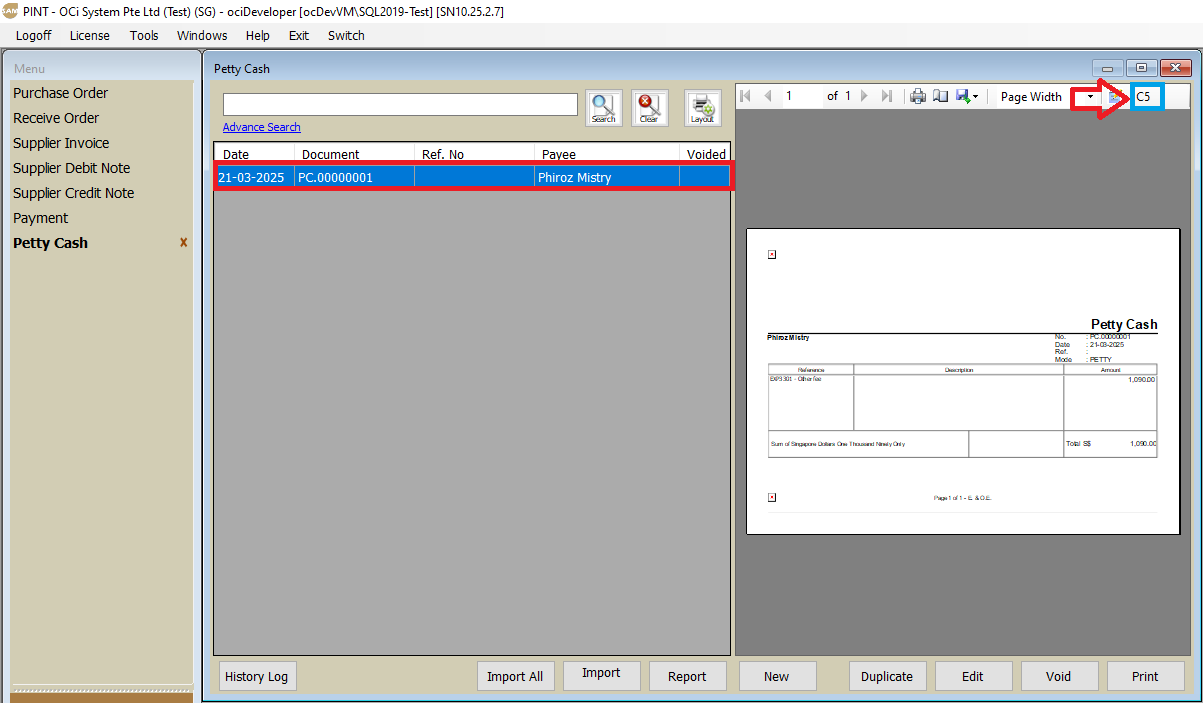Click into the search text field
Image resolution: width=1203 pixels, height=703 pixels.
click(400, 105)
